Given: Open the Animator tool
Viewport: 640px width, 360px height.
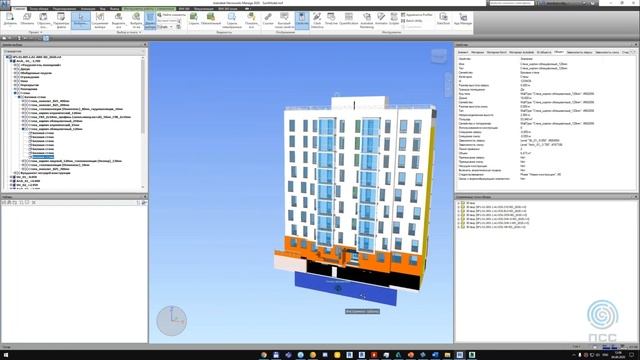Looking at the screenshot, I should click(x=381, y=19).
